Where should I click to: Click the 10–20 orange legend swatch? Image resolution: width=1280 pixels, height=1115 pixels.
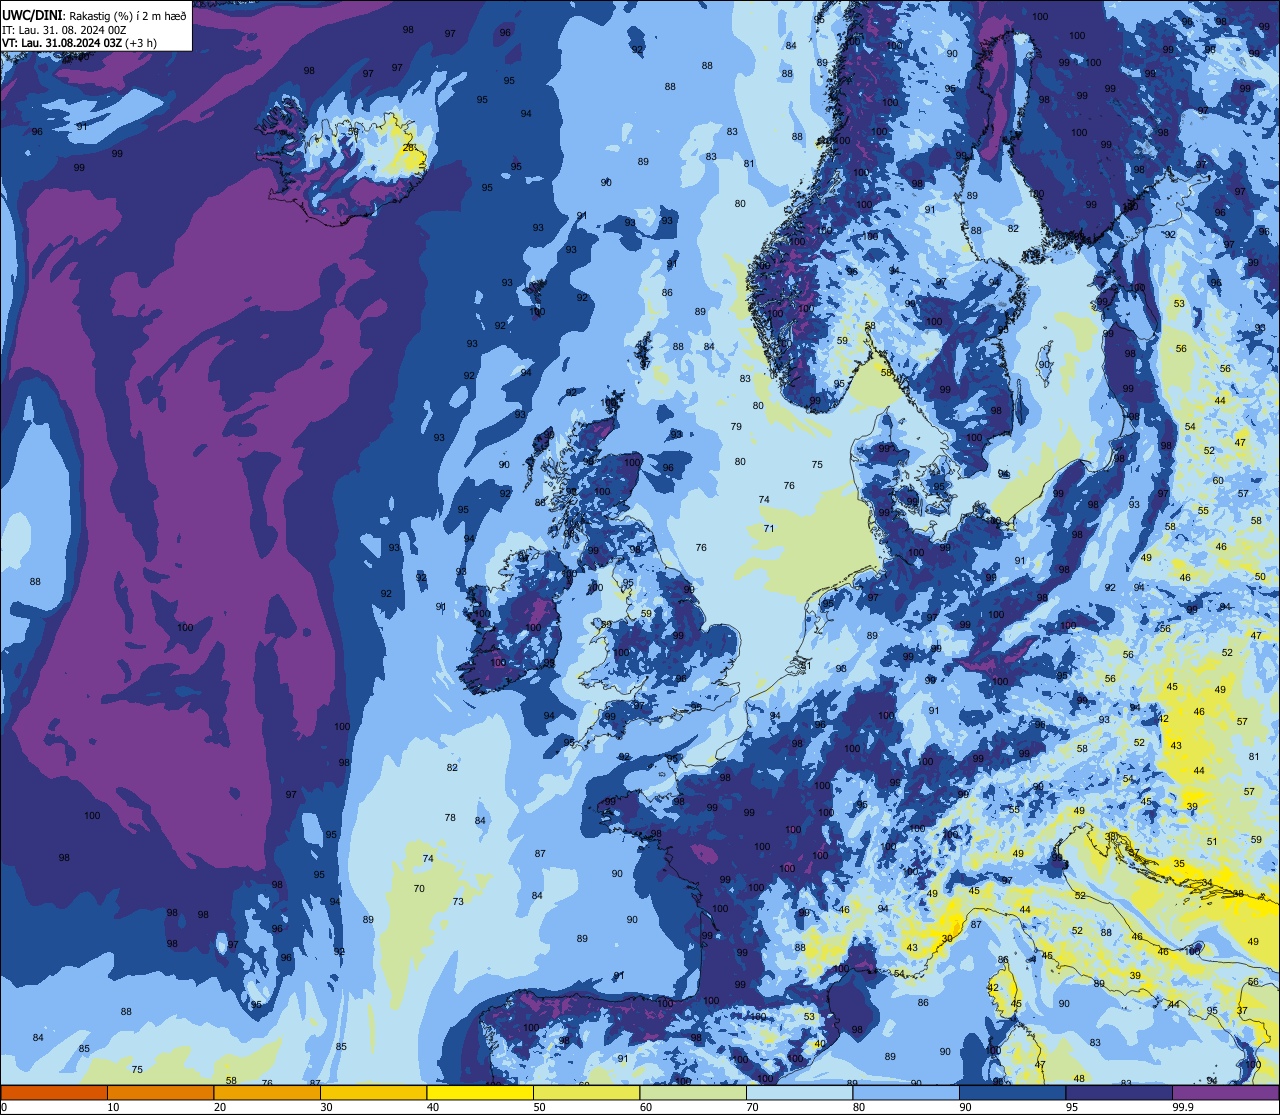(x=160, y=1092)
